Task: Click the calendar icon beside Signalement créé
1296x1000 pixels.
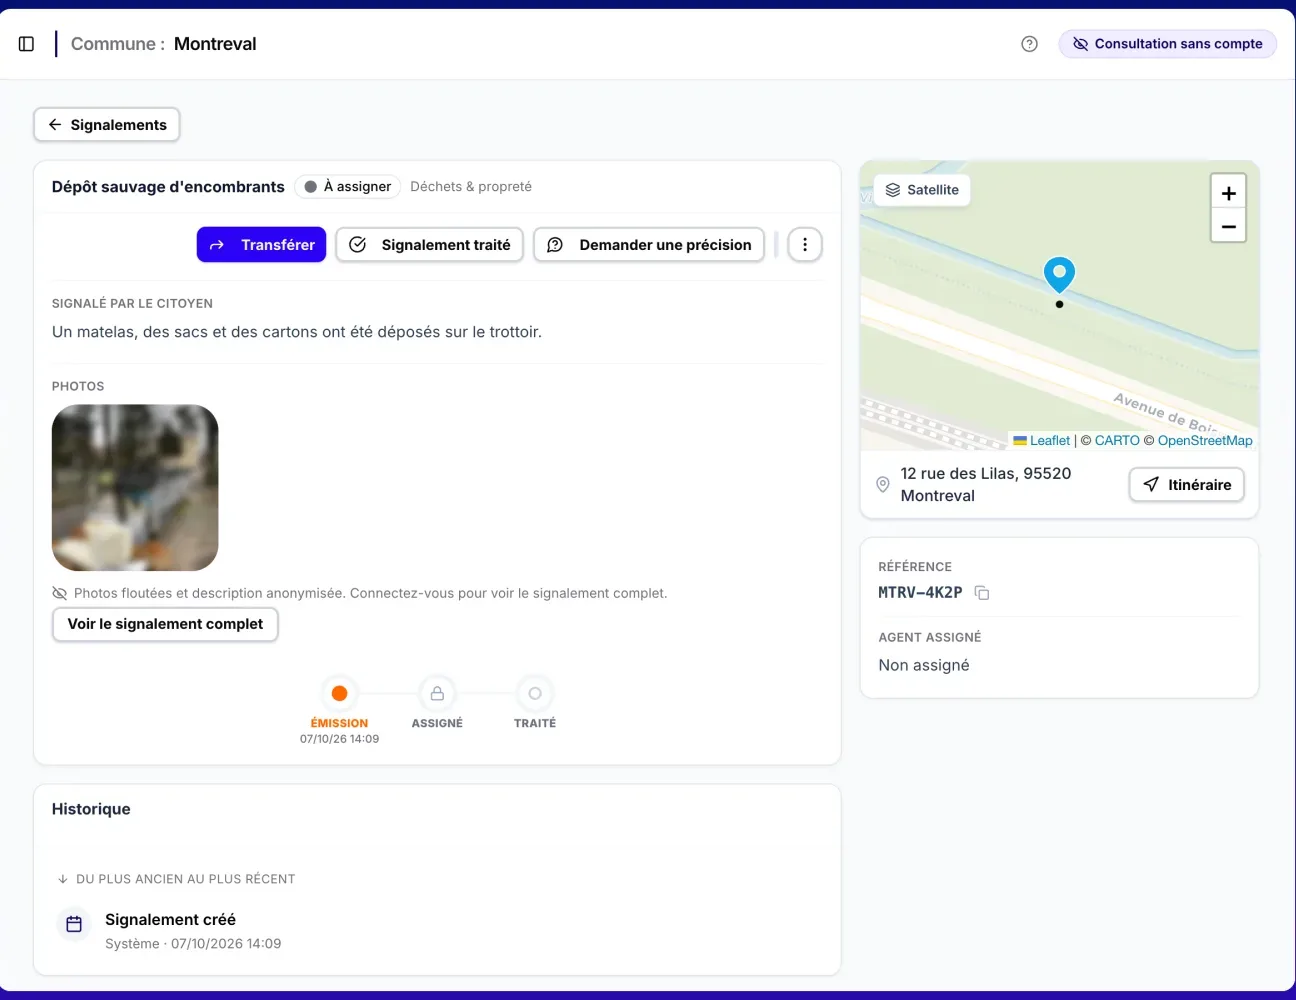Action: tap(74, 924)
